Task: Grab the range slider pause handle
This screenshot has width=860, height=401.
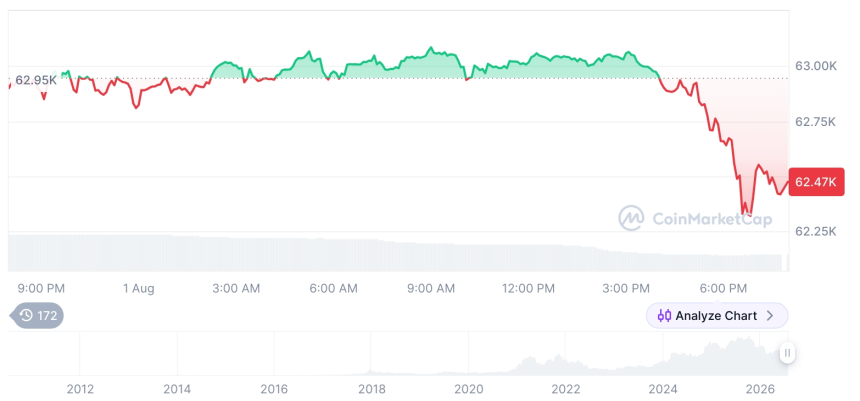Action: 787,353
